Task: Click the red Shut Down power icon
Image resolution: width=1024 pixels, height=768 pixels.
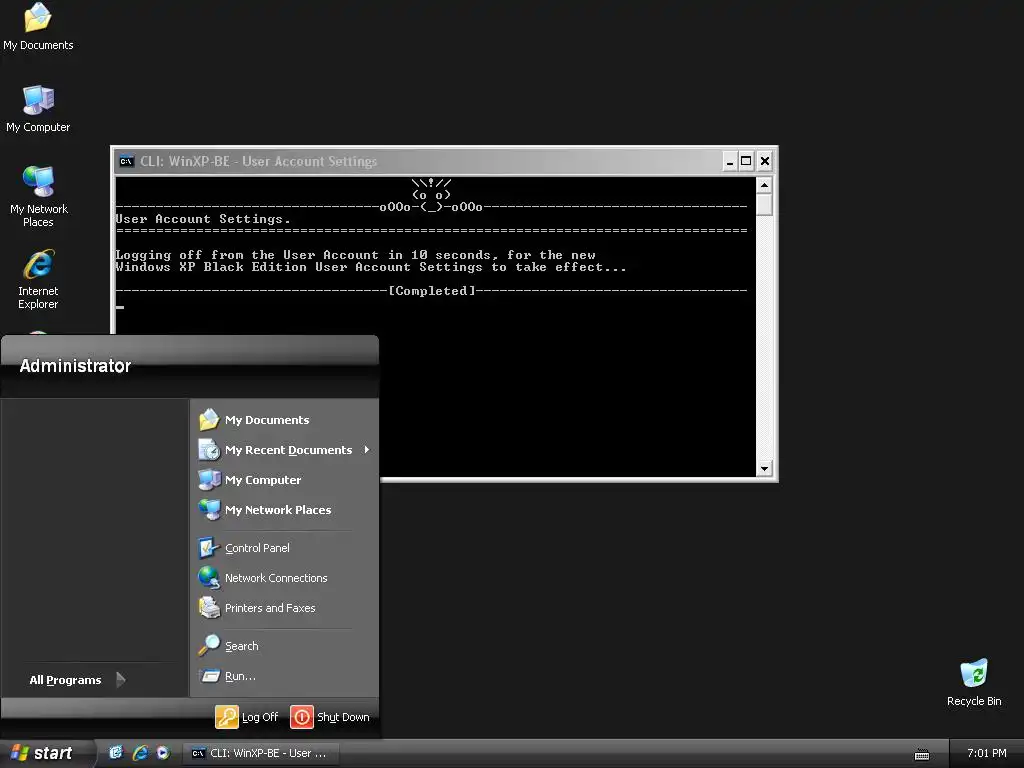Action: (x=302, y=716)
